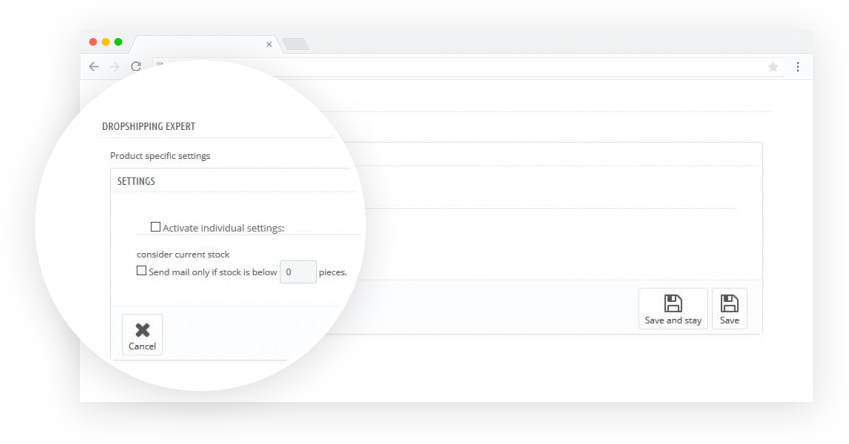
Task: Click the Product specific settings text
Action: click(160, 156)
